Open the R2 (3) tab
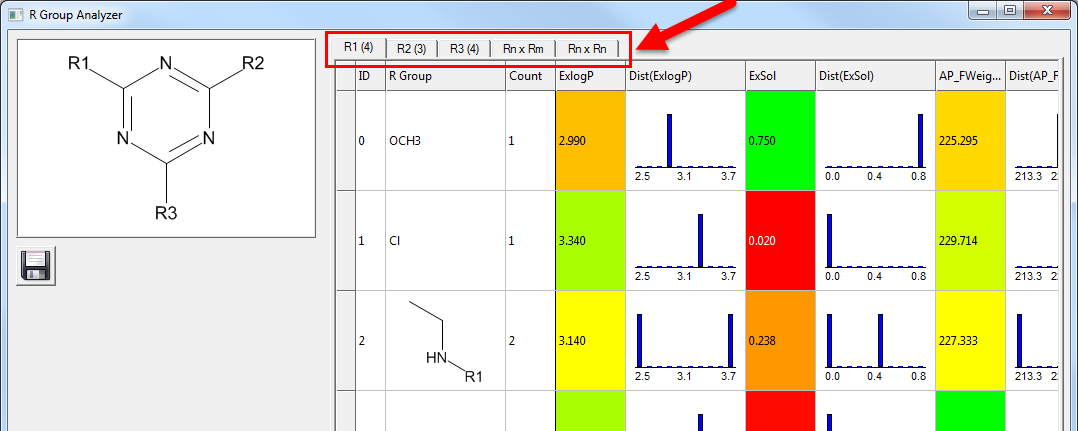This screenshot has width=1078, height=431. pyautogui.click(x=411, y=49)
